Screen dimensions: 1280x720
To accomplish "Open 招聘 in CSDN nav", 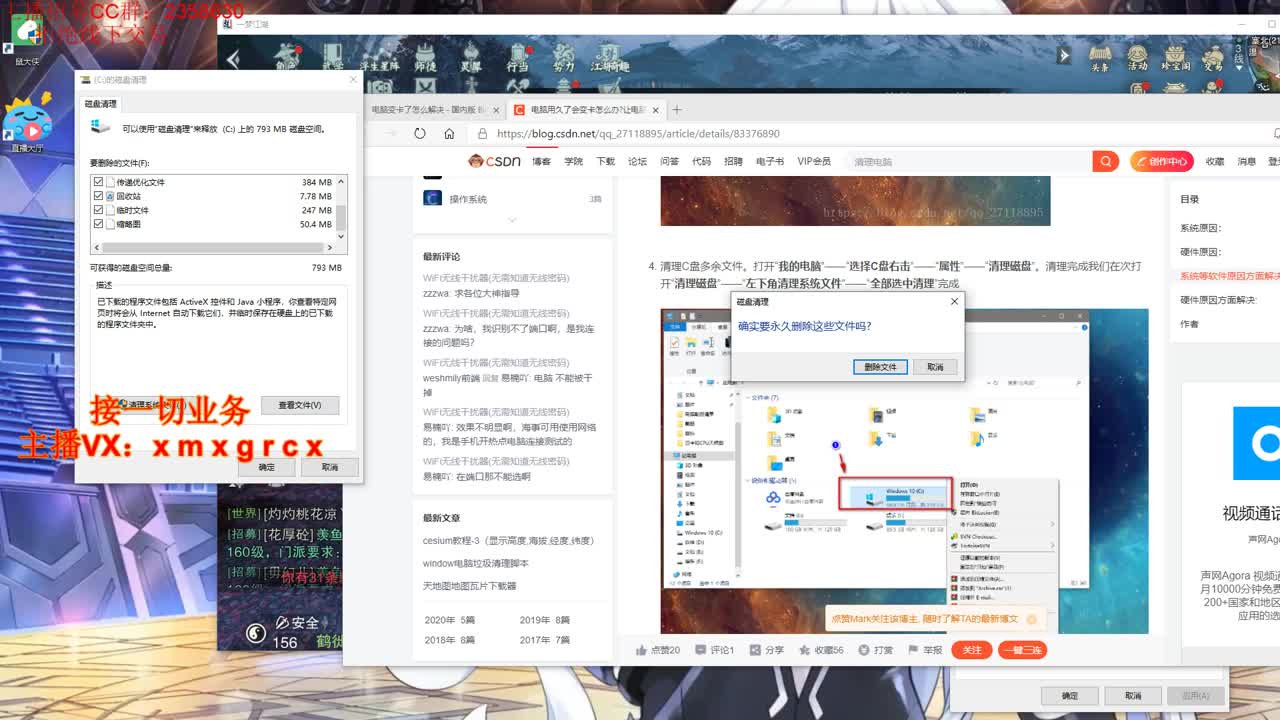I will [733, 161].
